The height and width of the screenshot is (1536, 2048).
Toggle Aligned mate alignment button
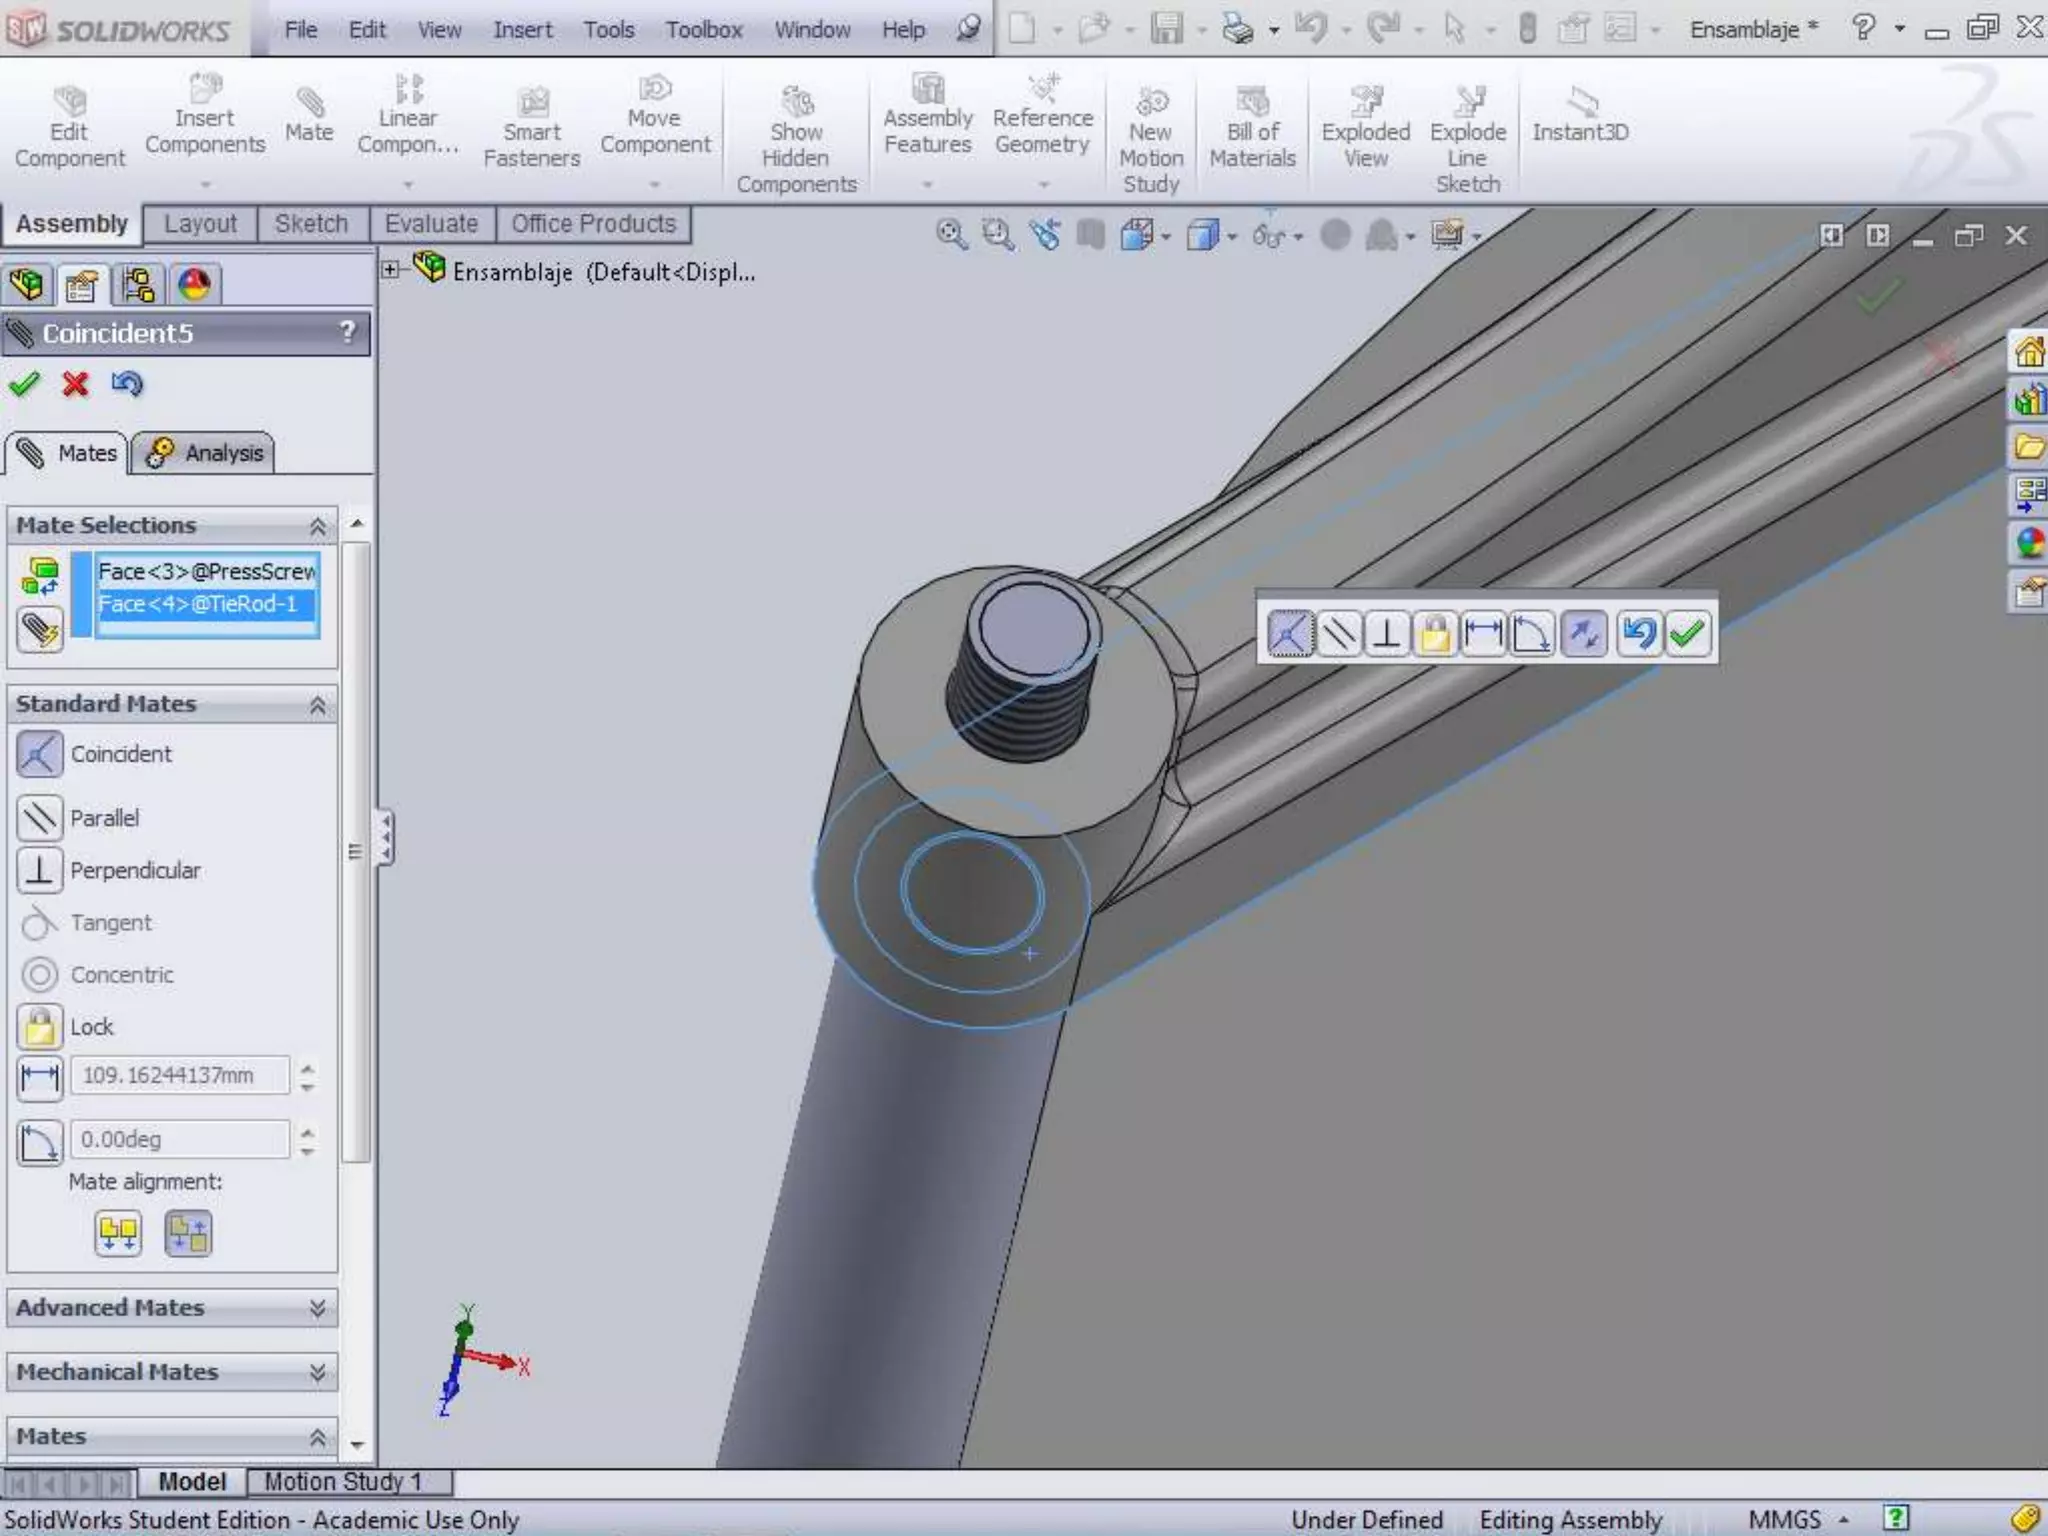point(118,1233)
